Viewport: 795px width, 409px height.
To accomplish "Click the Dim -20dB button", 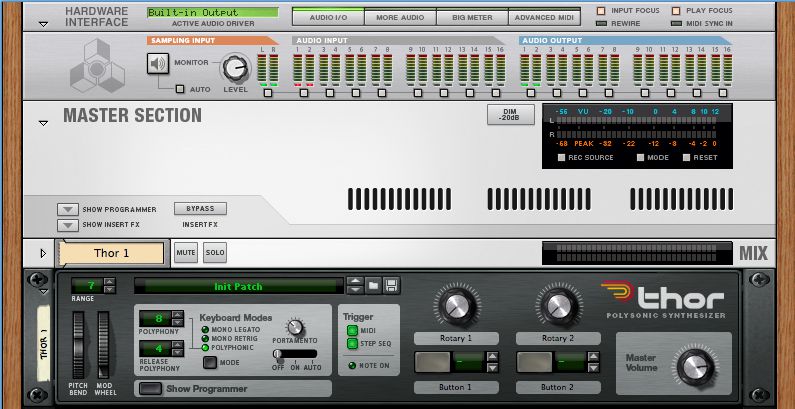I will pos(511,115).
